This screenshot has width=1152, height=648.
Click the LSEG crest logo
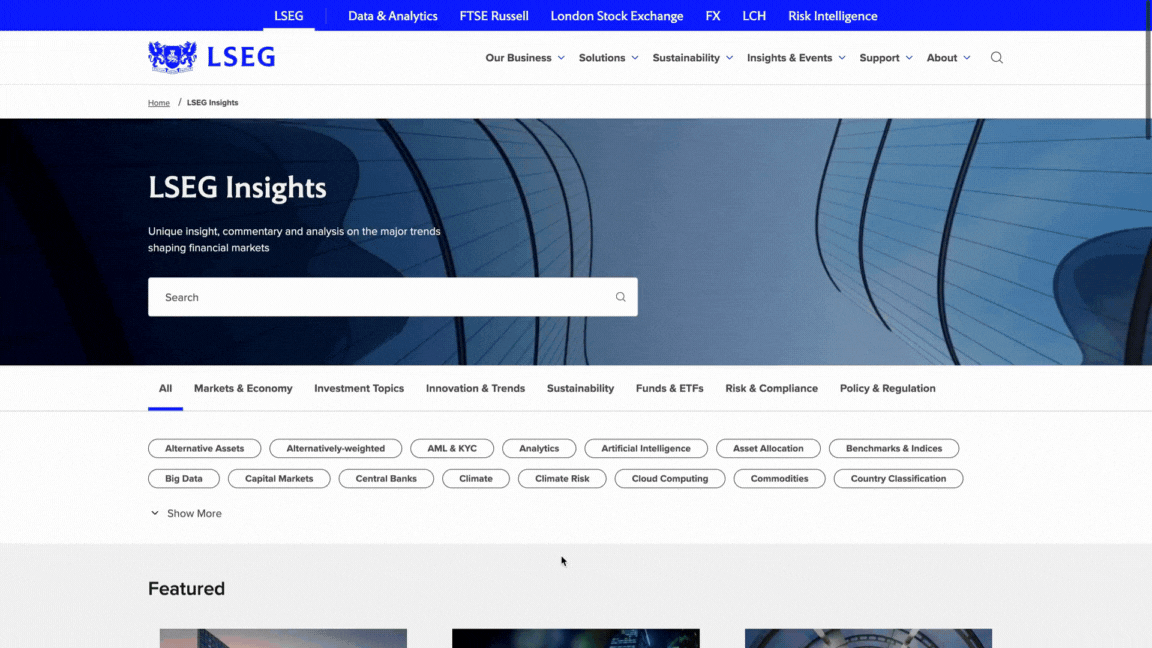click(173, 57)
